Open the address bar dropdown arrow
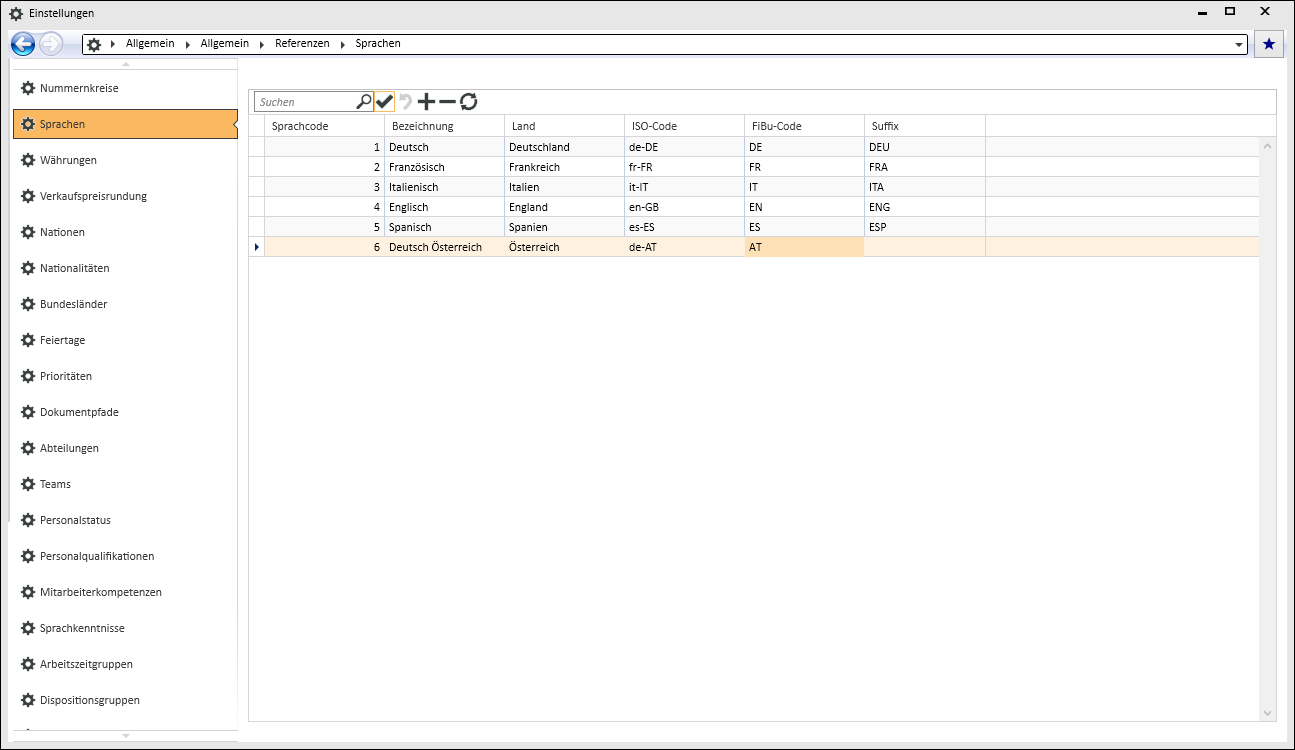The image size is (1295, 750). pyautogui.click(x=1240, y=45)
